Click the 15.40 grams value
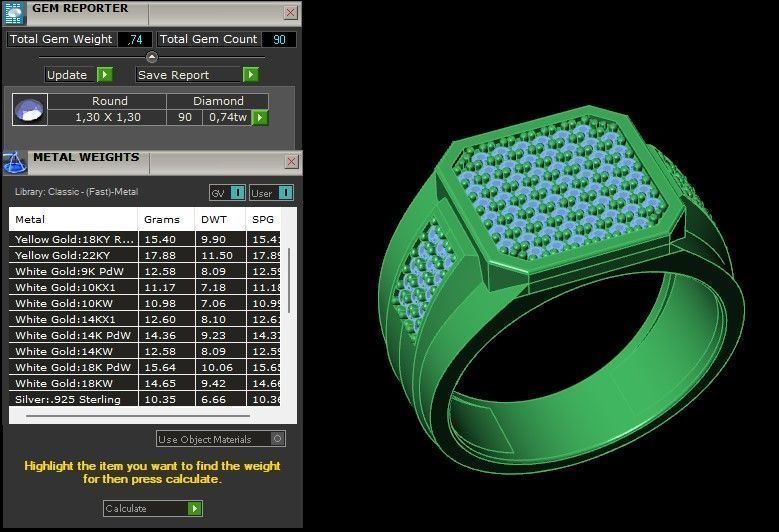 [160, 239]
